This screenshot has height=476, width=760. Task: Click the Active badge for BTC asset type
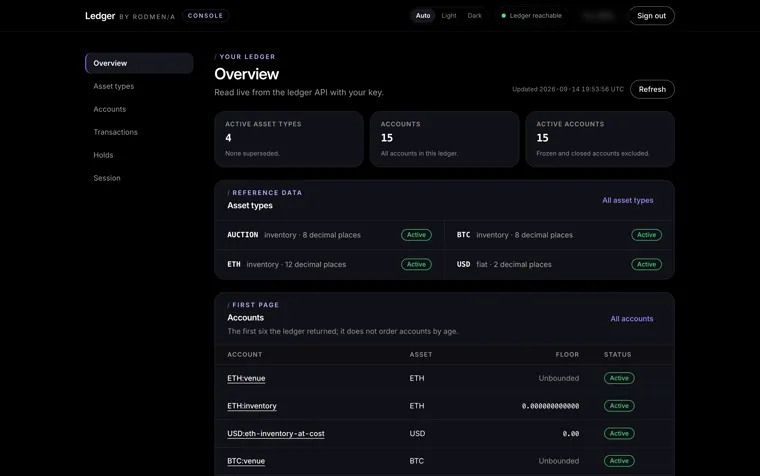[647, 235]
